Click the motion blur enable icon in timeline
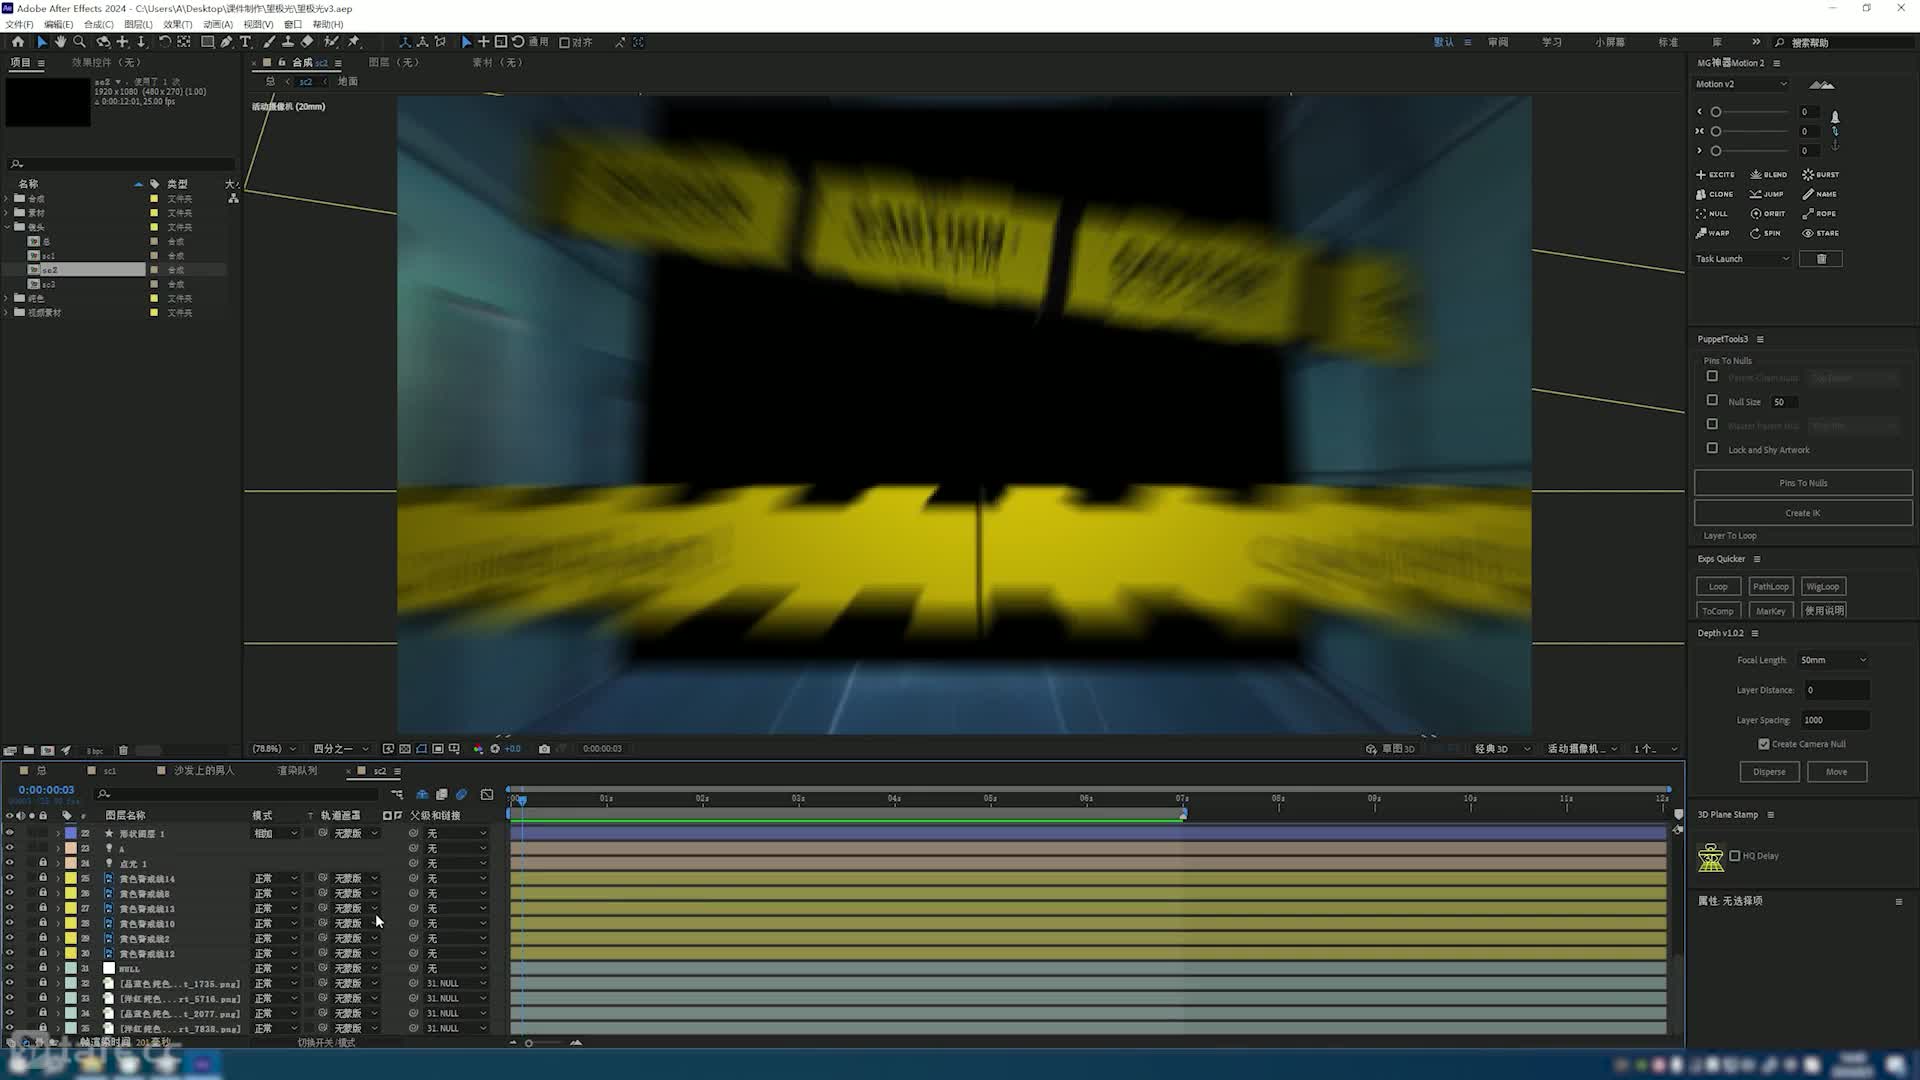This screenshot has width=1920, height=1080. pos(461,795)
